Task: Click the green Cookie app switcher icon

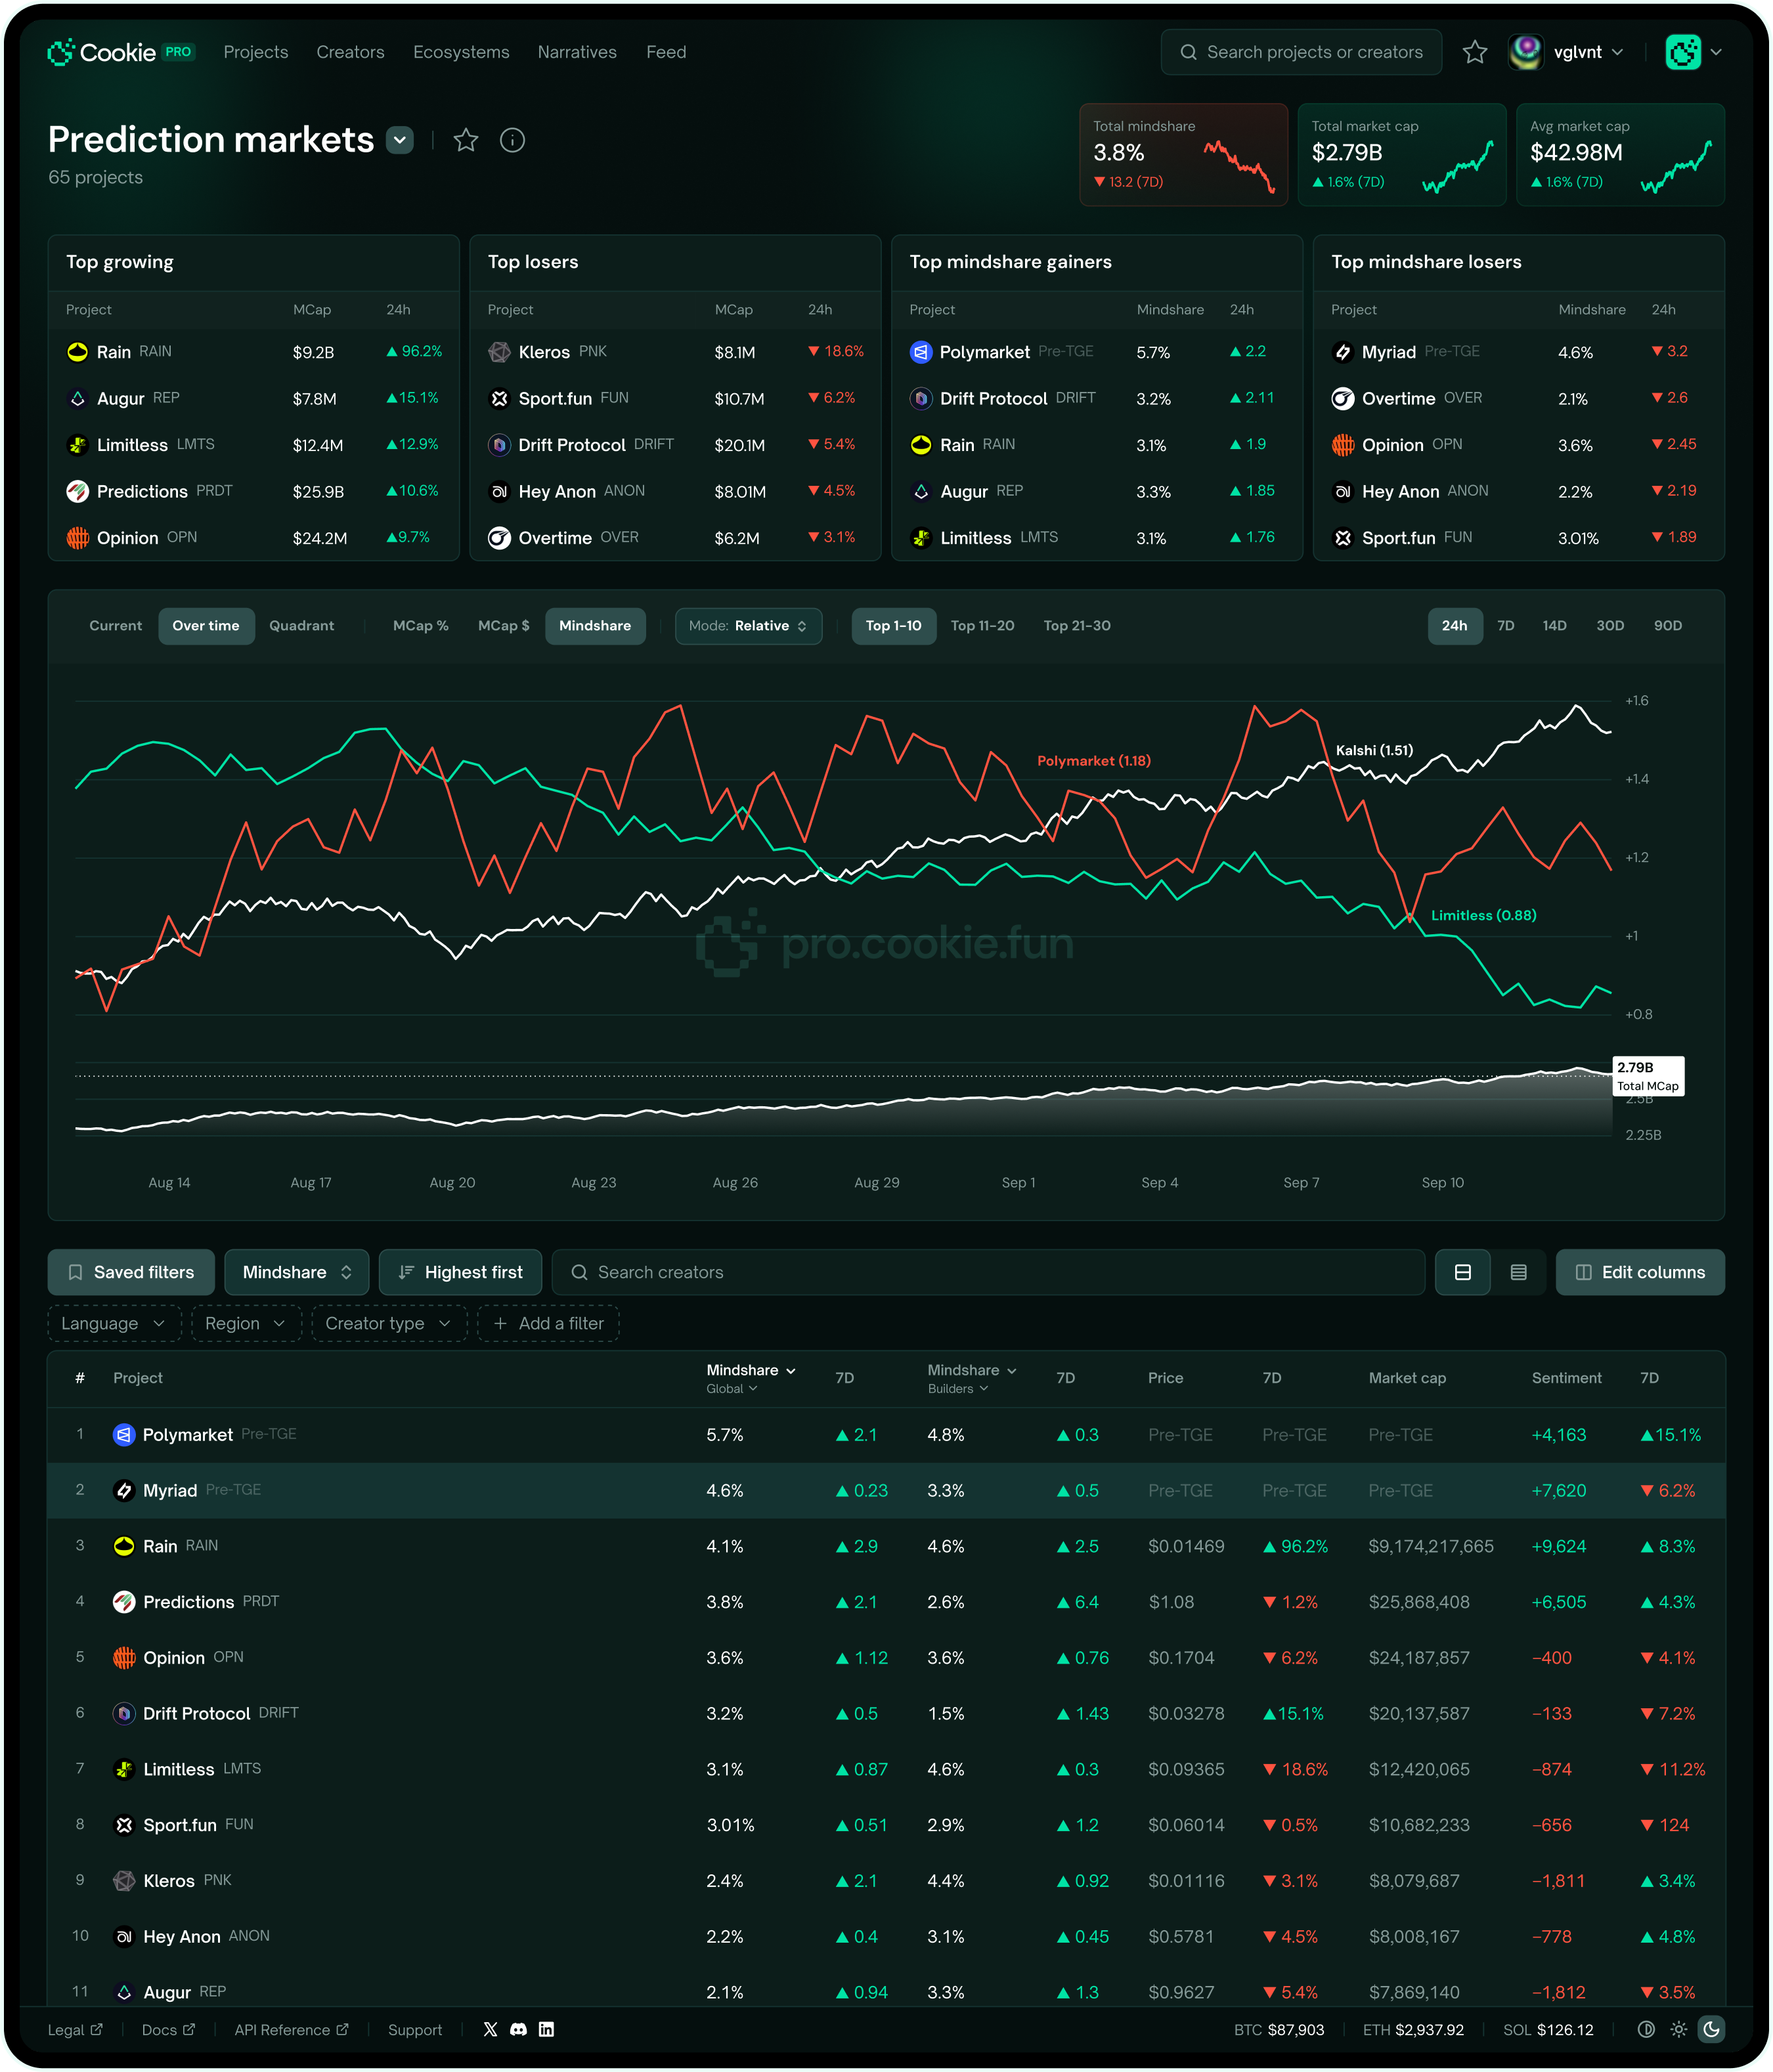Action: (x=1683, y=52)
